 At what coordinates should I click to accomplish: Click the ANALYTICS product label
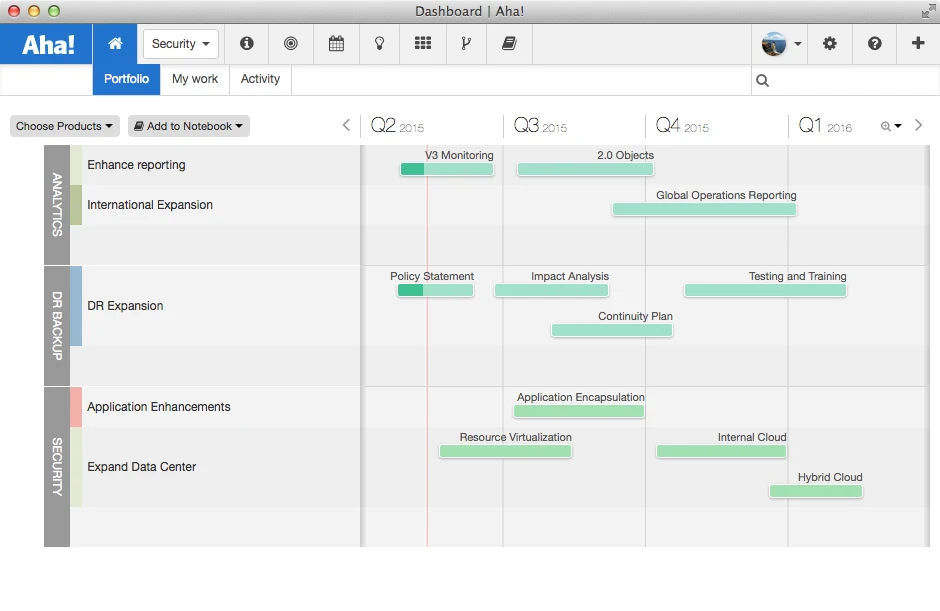click(57, 205)
